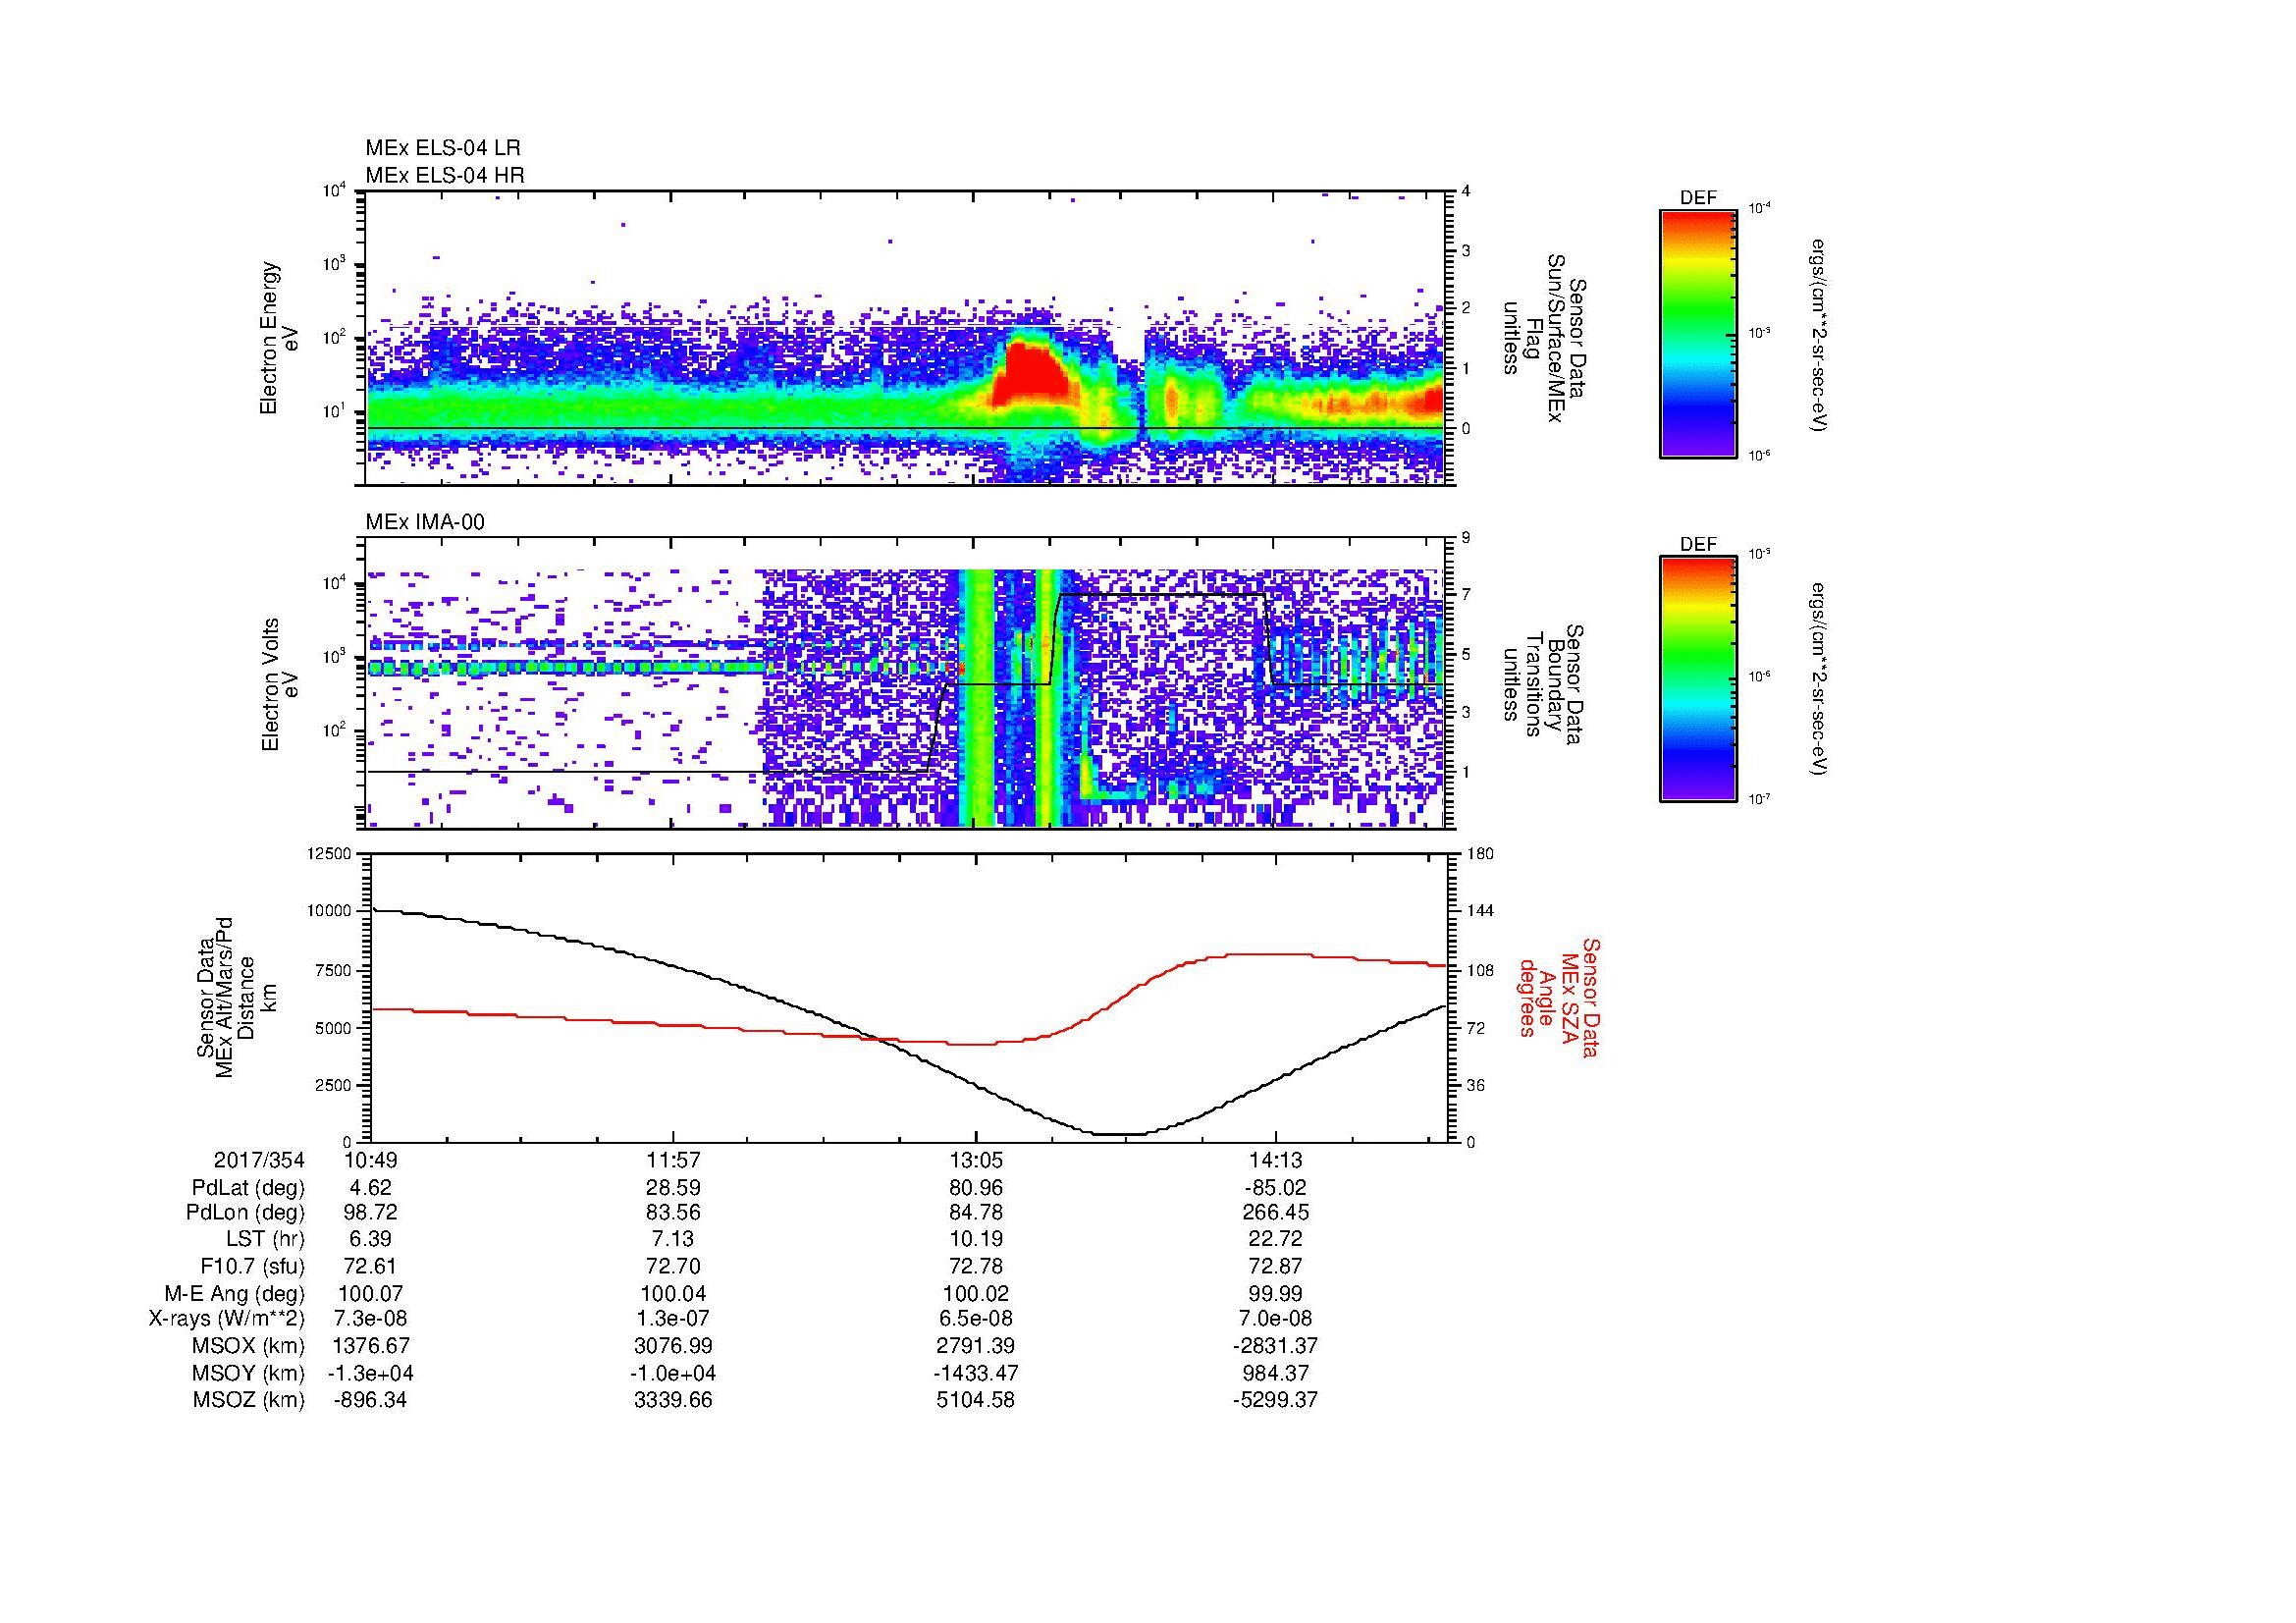Click the 'MSOZ (km)' row label

[249, 1400]
